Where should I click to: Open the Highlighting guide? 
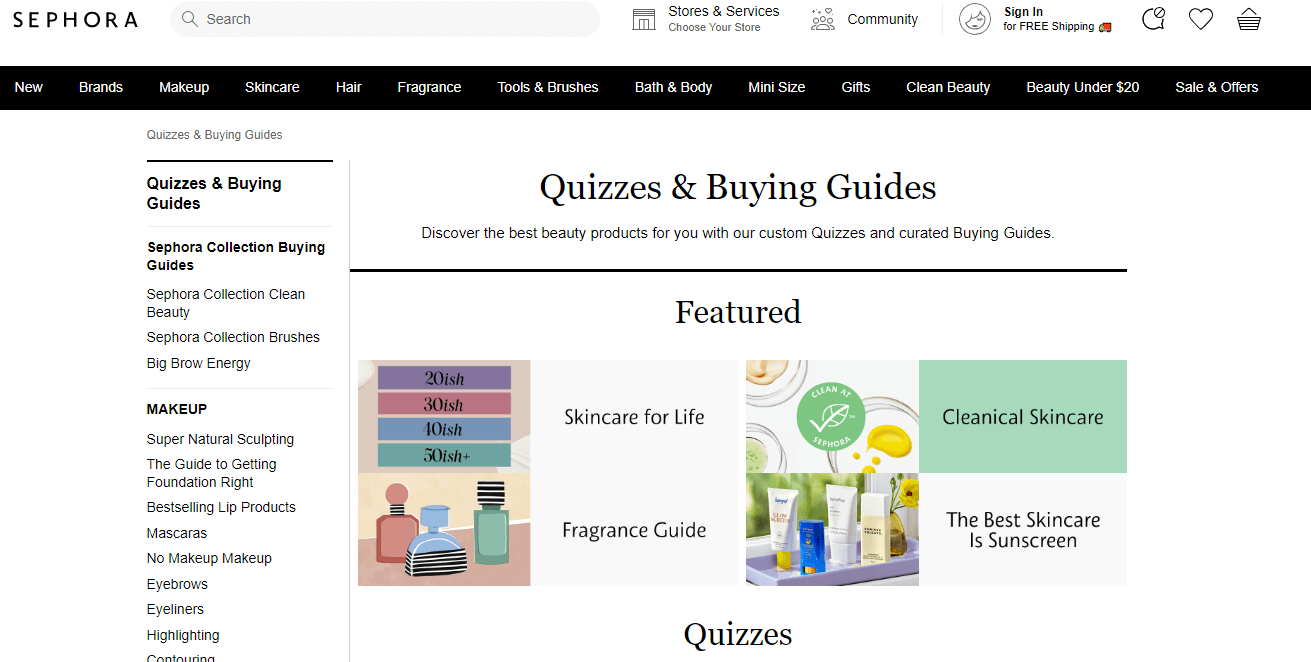(x=183, y=635)
